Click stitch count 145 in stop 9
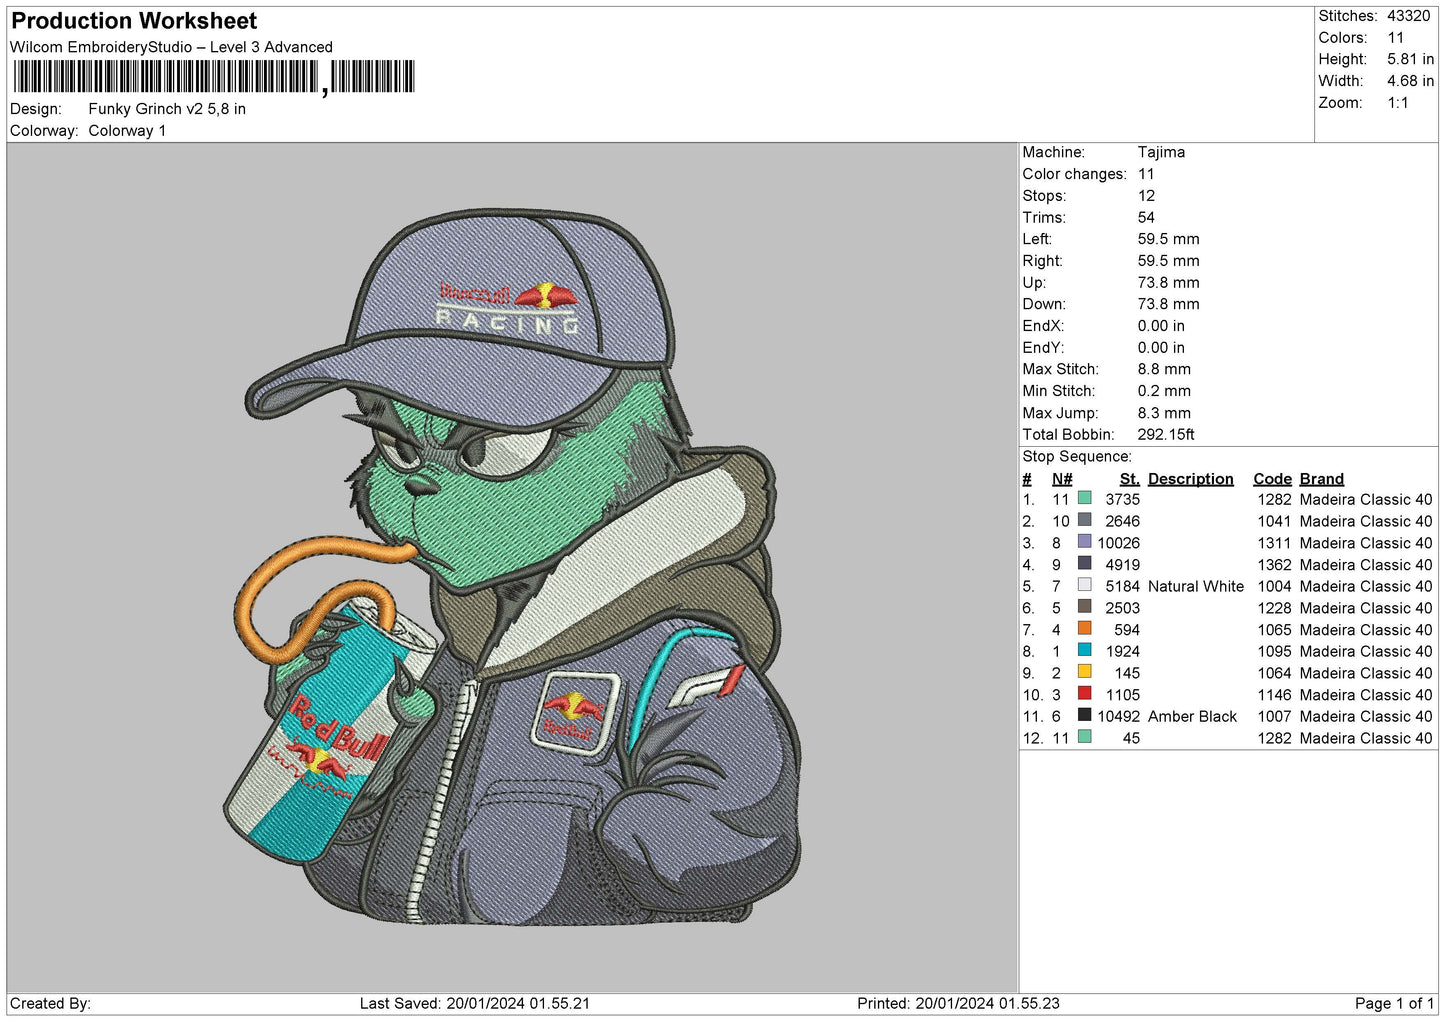This screenshot has height=1021, width=1445. point(1127,673)
